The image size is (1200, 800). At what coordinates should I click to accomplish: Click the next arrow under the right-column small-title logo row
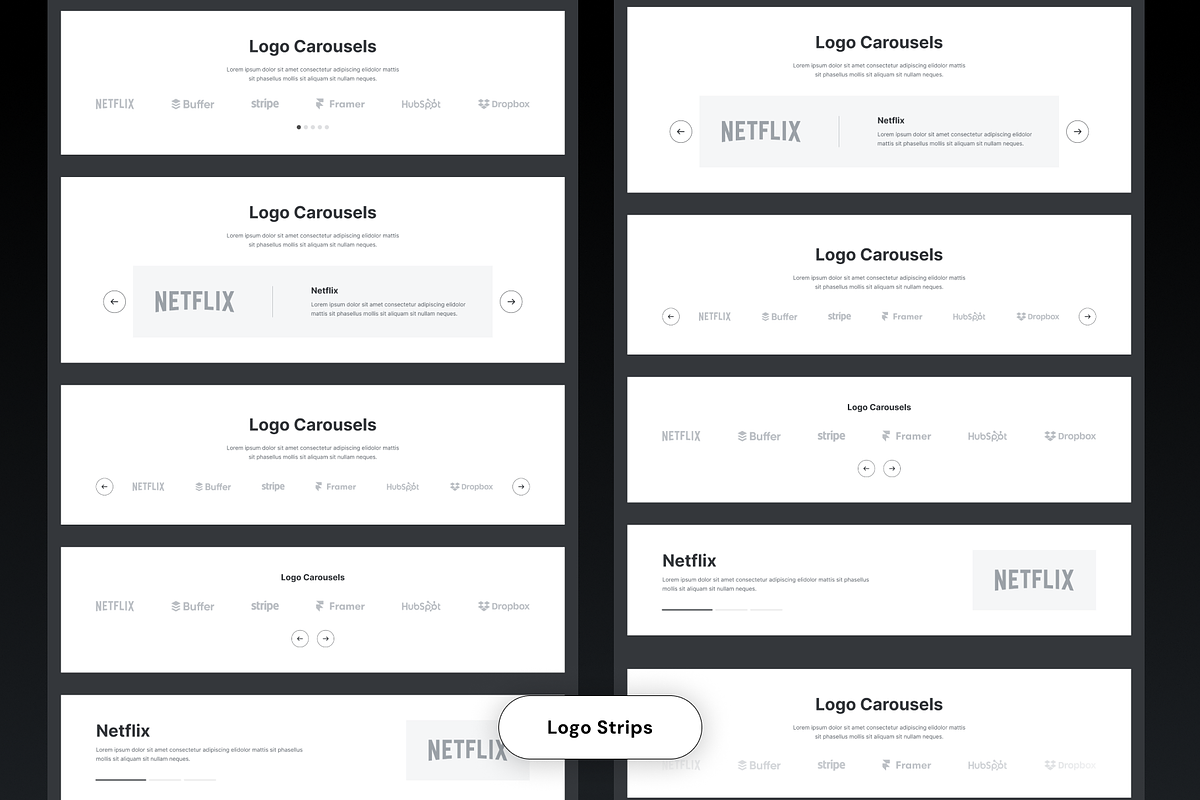tap(892, 468)
